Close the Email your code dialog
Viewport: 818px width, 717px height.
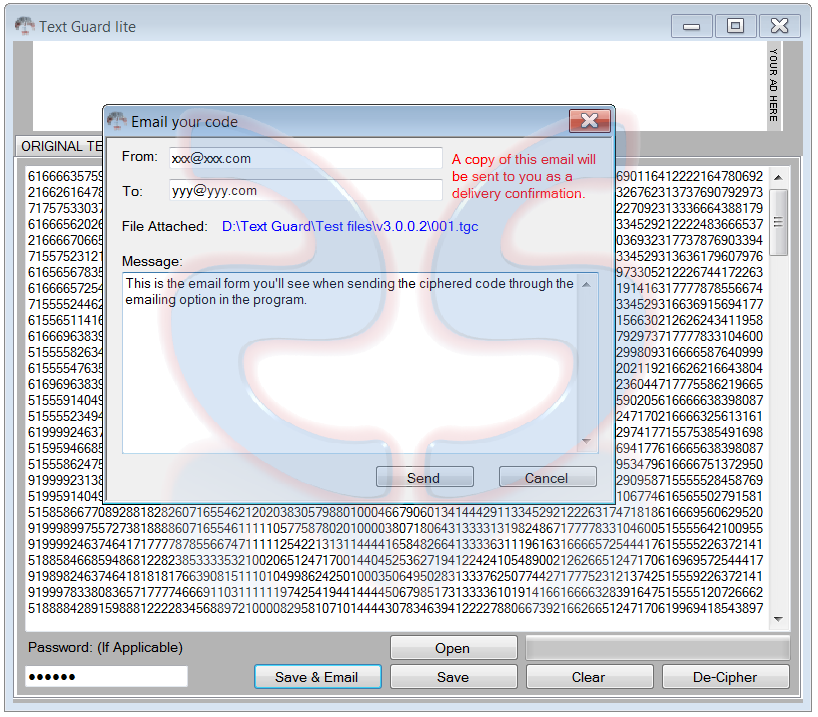tap(590, 121)
